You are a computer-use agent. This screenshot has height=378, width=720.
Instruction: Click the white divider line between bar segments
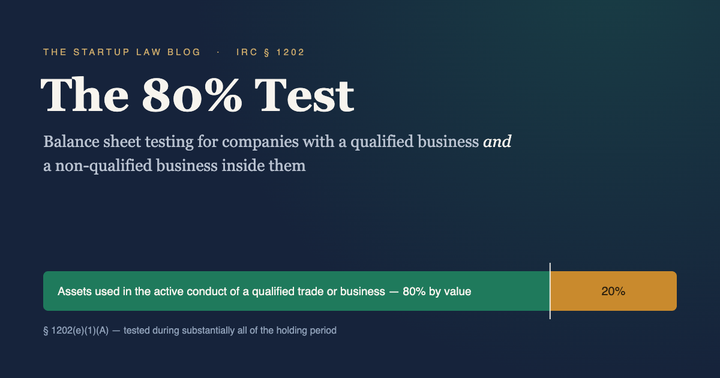pyautogui.click(x=550, y=291)
